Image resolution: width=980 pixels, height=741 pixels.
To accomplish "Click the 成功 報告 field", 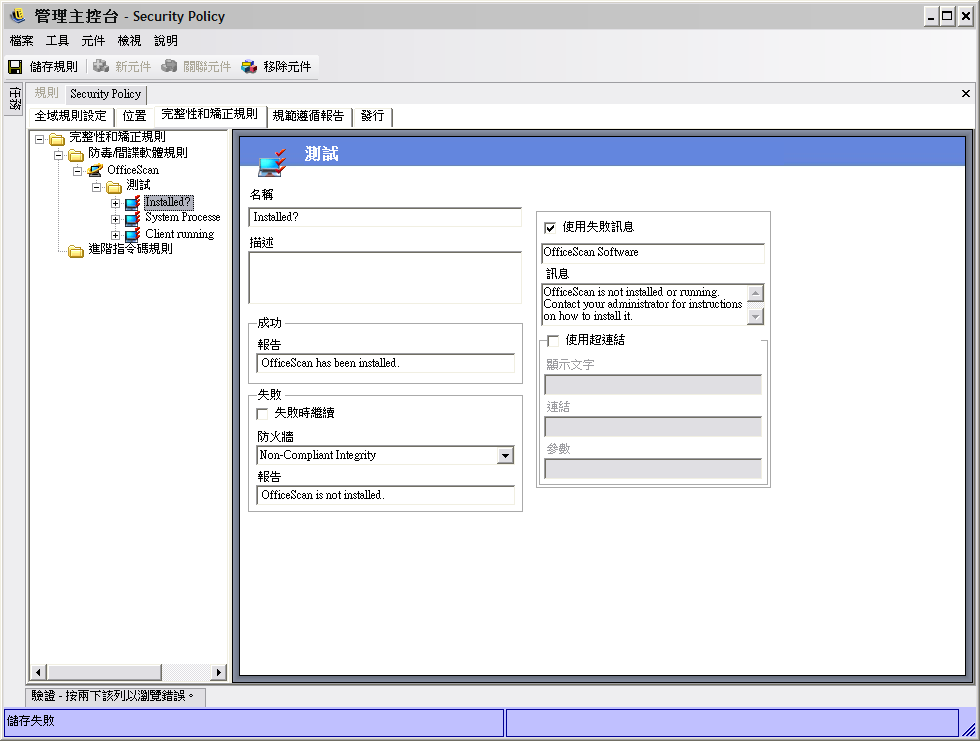I will point(386,364).
